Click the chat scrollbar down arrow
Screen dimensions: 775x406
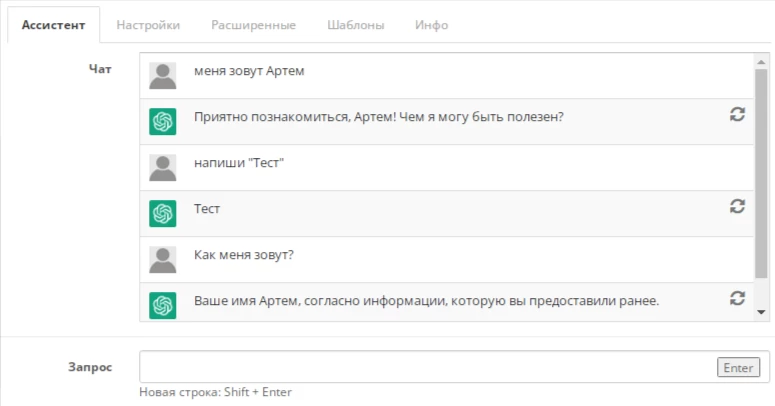(761, 312)
